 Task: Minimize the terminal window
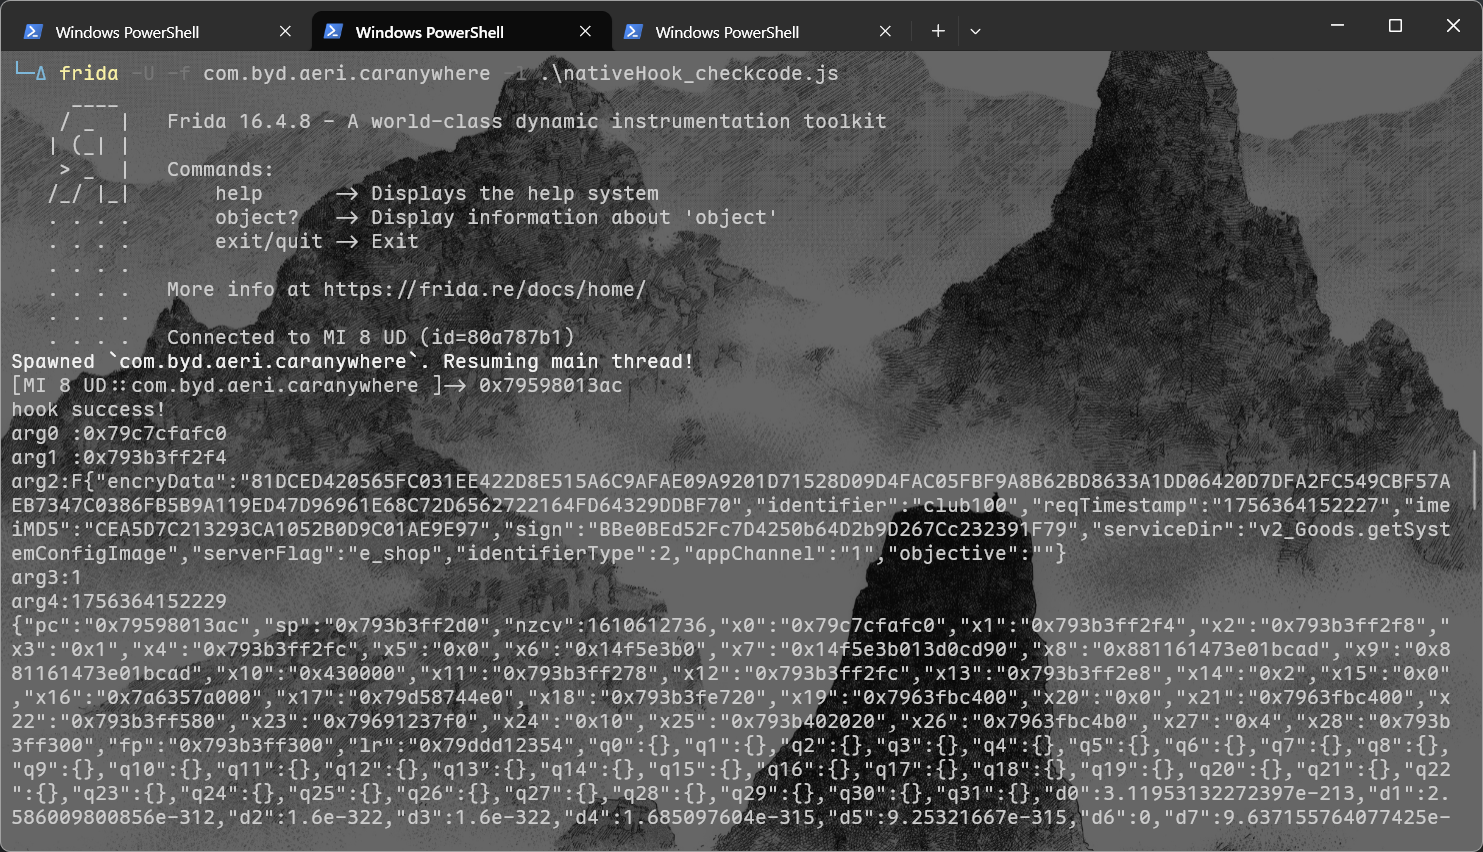pos(1337,26)
